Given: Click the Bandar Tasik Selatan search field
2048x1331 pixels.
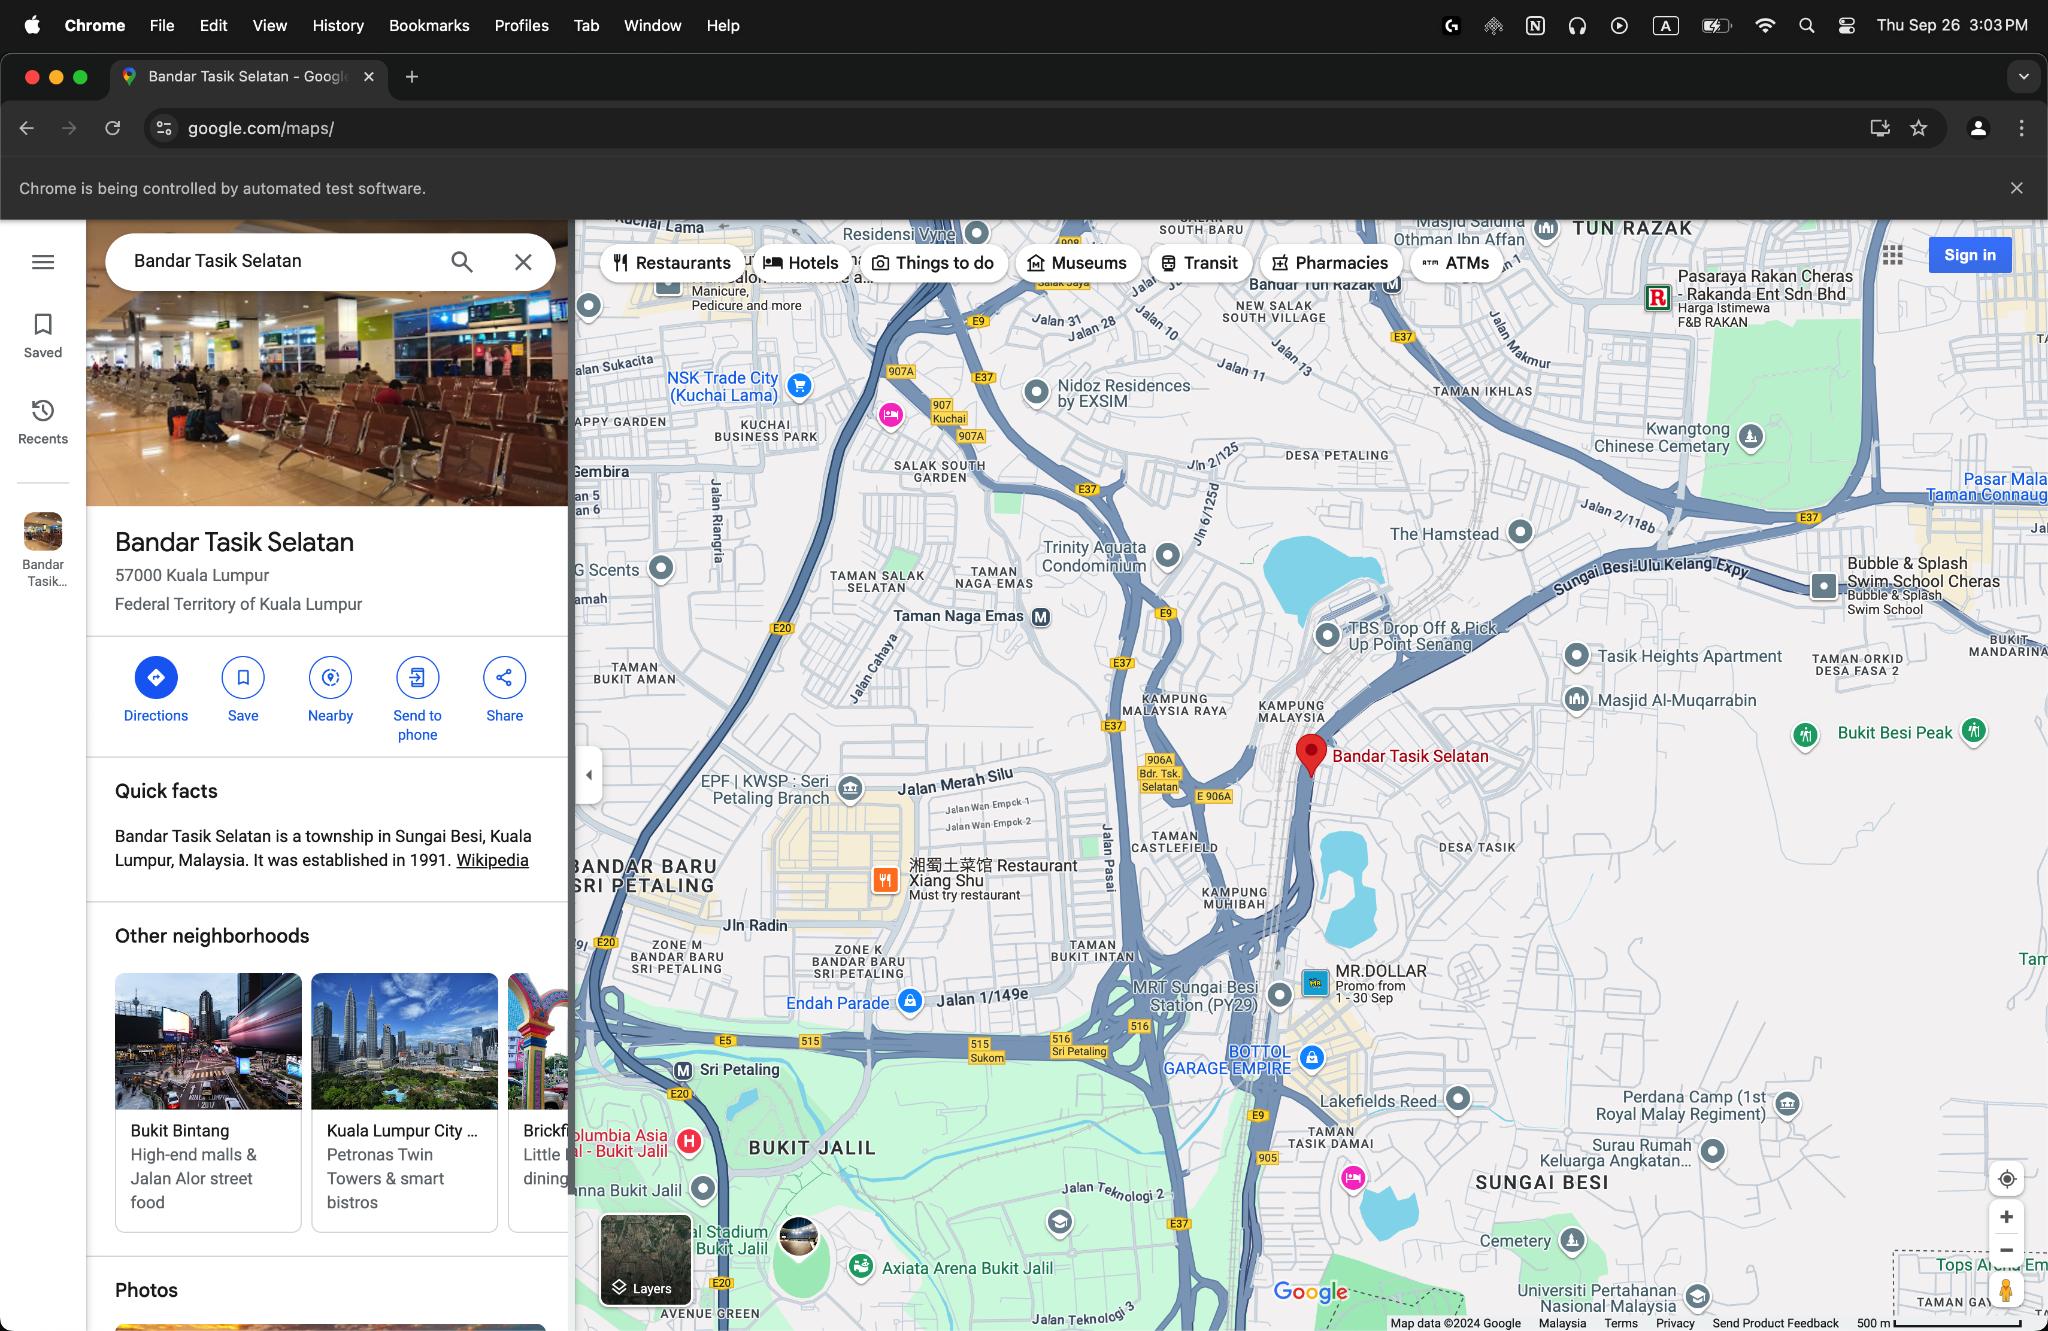Looking at the screenshot, I should tap(282, 261).
